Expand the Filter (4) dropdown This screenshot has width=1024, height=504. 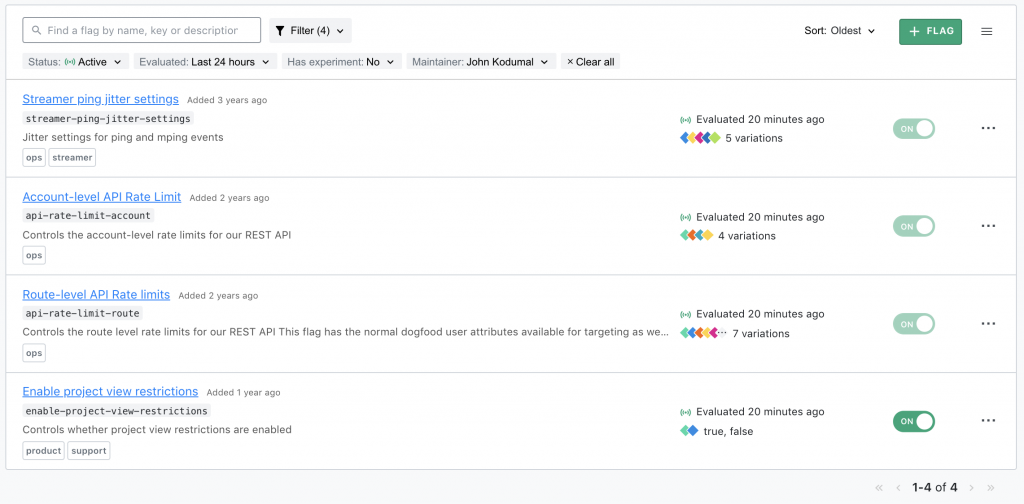coord(310,31)
